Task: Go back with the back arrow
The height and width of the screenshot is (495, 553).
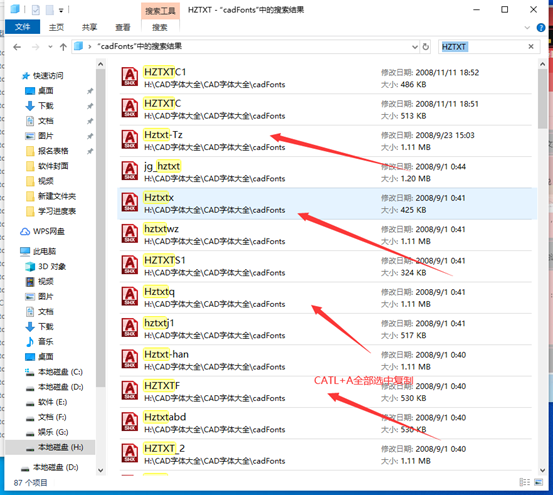Action: pyautogui.click(x=17, y=47)
